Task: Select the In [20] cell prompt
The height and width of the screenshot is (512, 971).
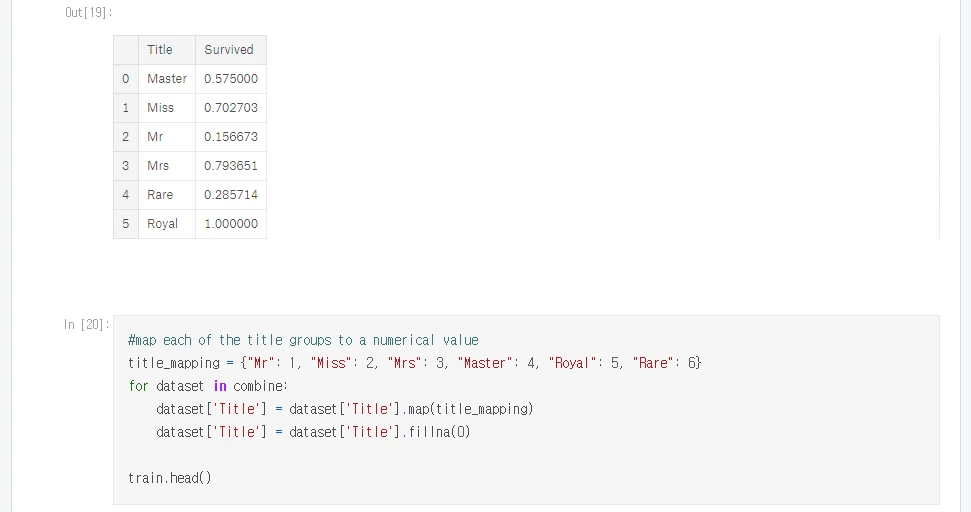Action: [86, 324]
